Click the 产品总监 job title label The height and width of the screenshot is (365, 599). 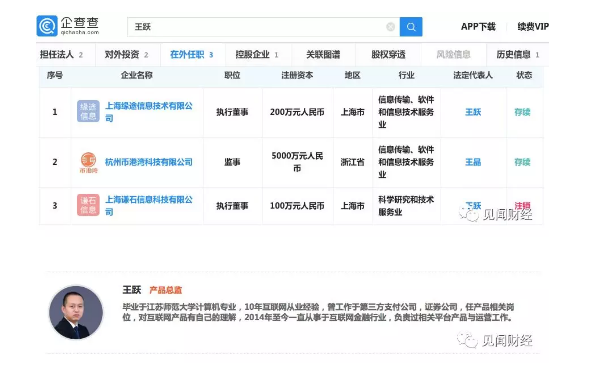(x=165, y=290)
